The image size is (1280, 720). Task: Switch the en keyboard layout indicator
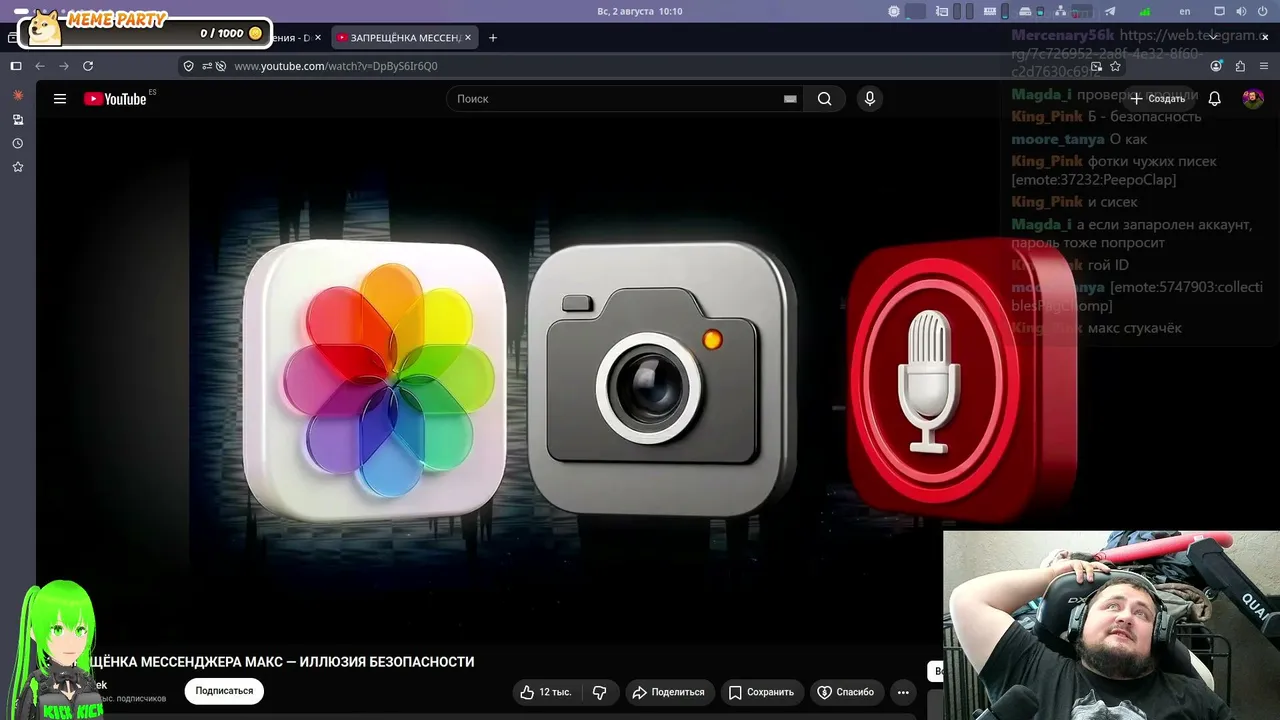tap(1185, 11)
